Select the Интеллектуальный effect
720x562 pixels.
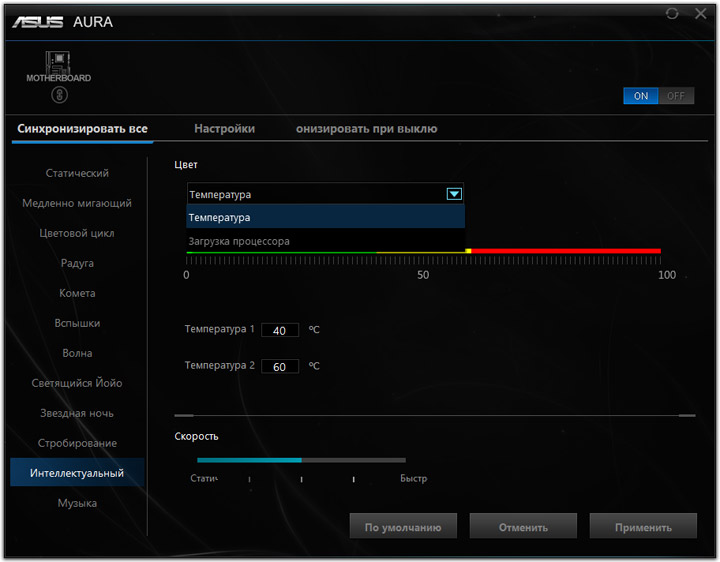point(77,472)
